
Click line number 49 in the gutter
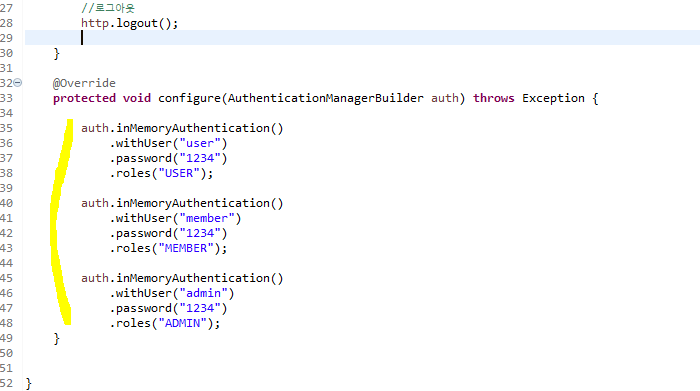(x=6, y=338)
